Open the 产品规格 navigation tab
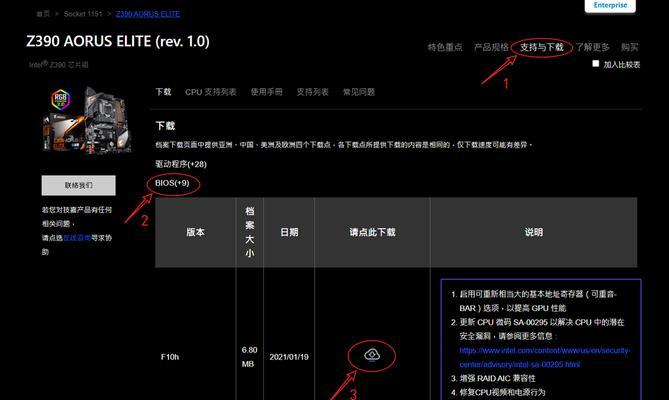Image resolution: width=669 pixels, height=400 pixels. (491, 47)
